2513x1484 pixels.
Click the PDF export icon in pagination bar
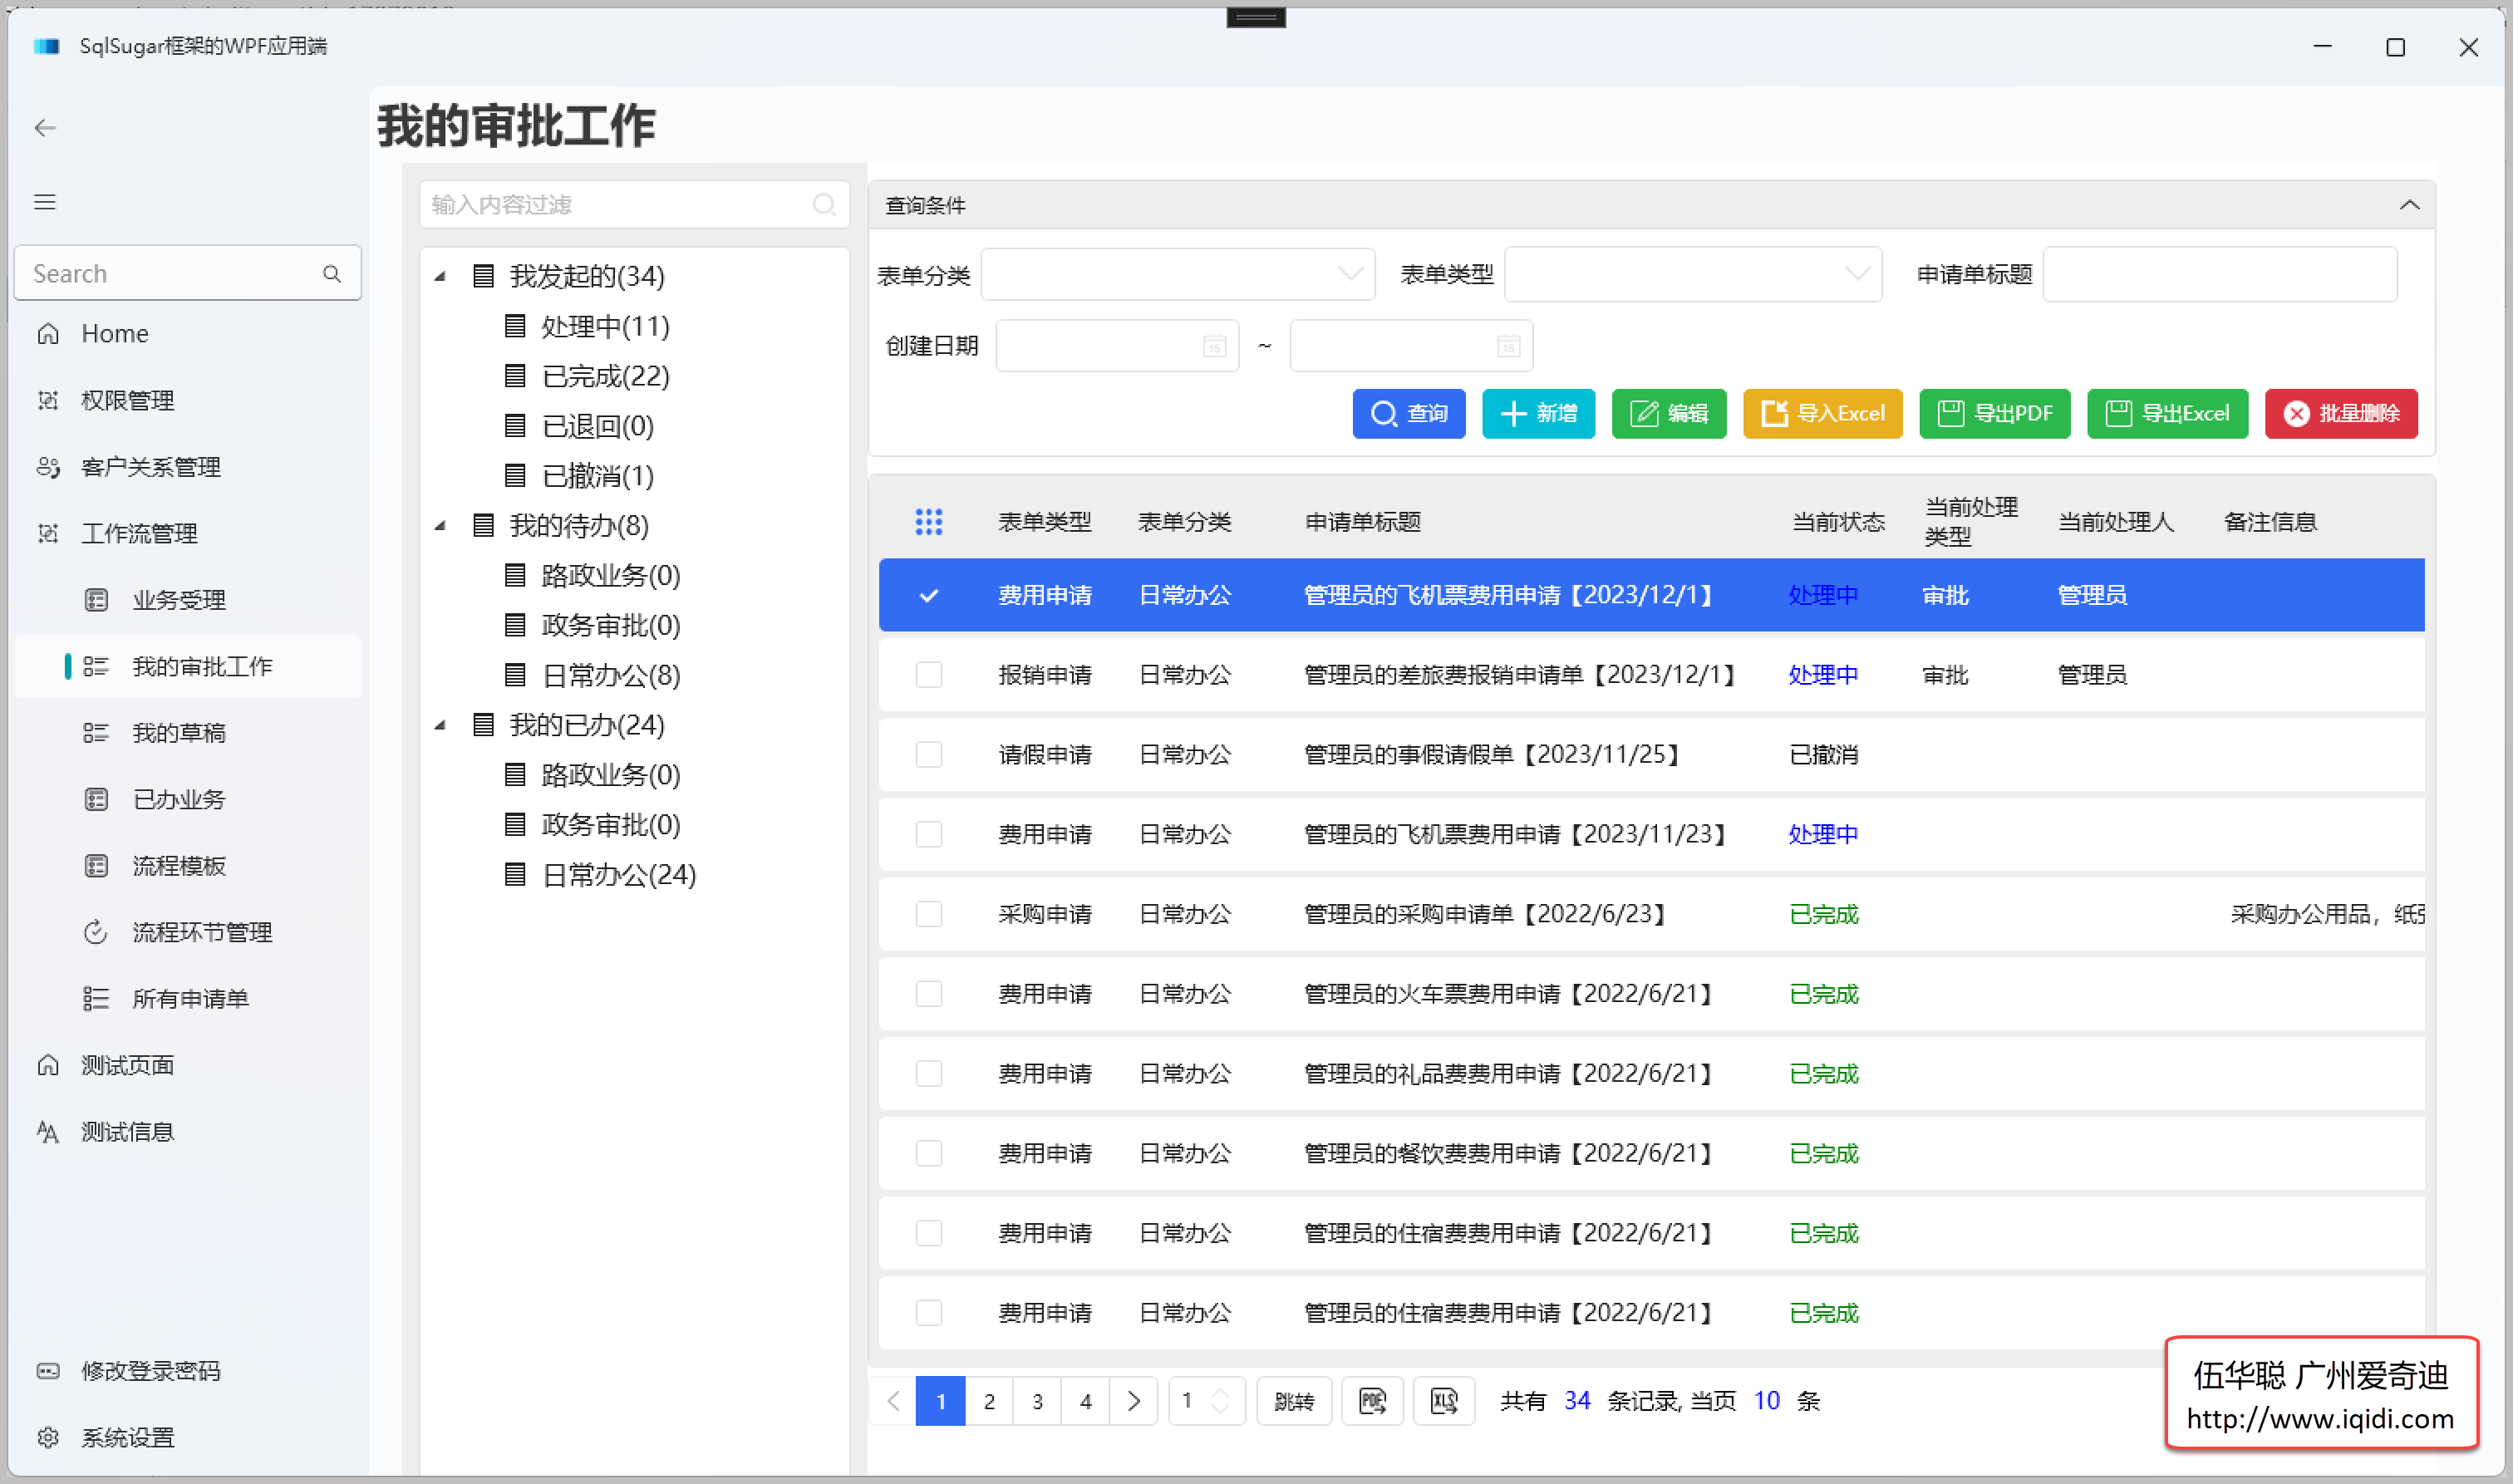pos(1372,1401)
